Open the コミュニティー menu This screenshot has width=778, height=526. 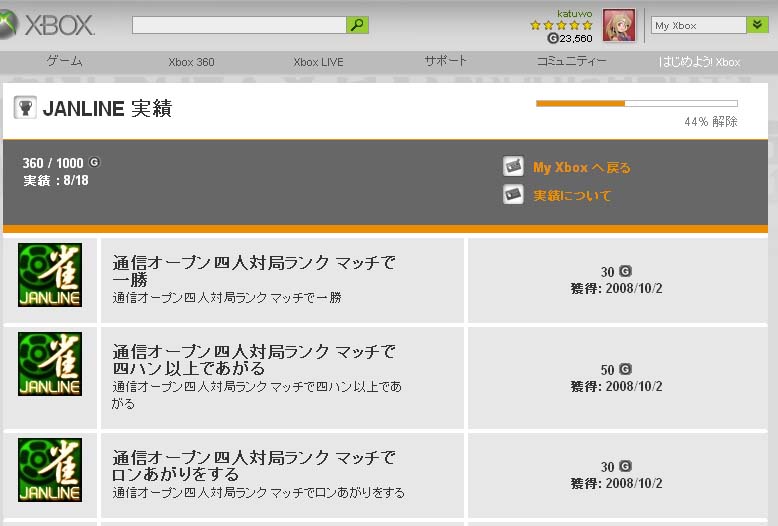click(x=572, y=61)
